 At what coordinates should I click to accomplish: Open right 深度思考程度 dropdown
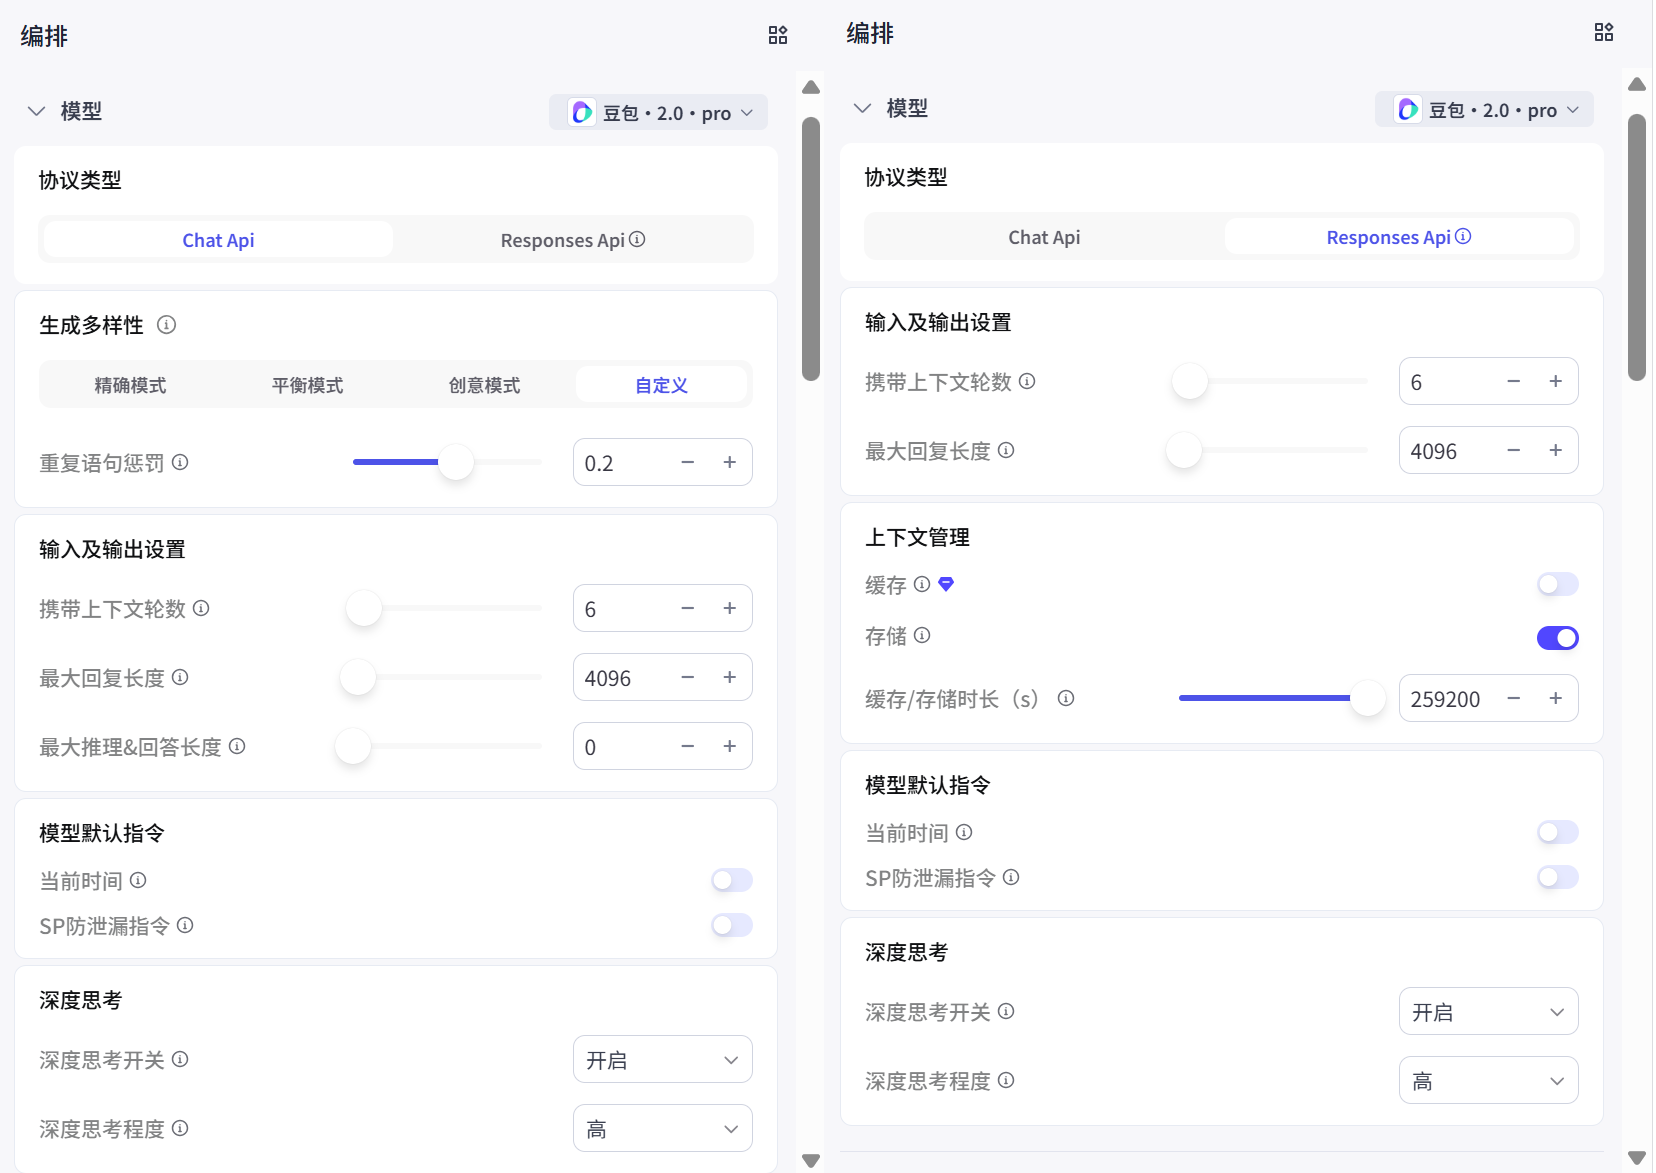[1489, 1080]
